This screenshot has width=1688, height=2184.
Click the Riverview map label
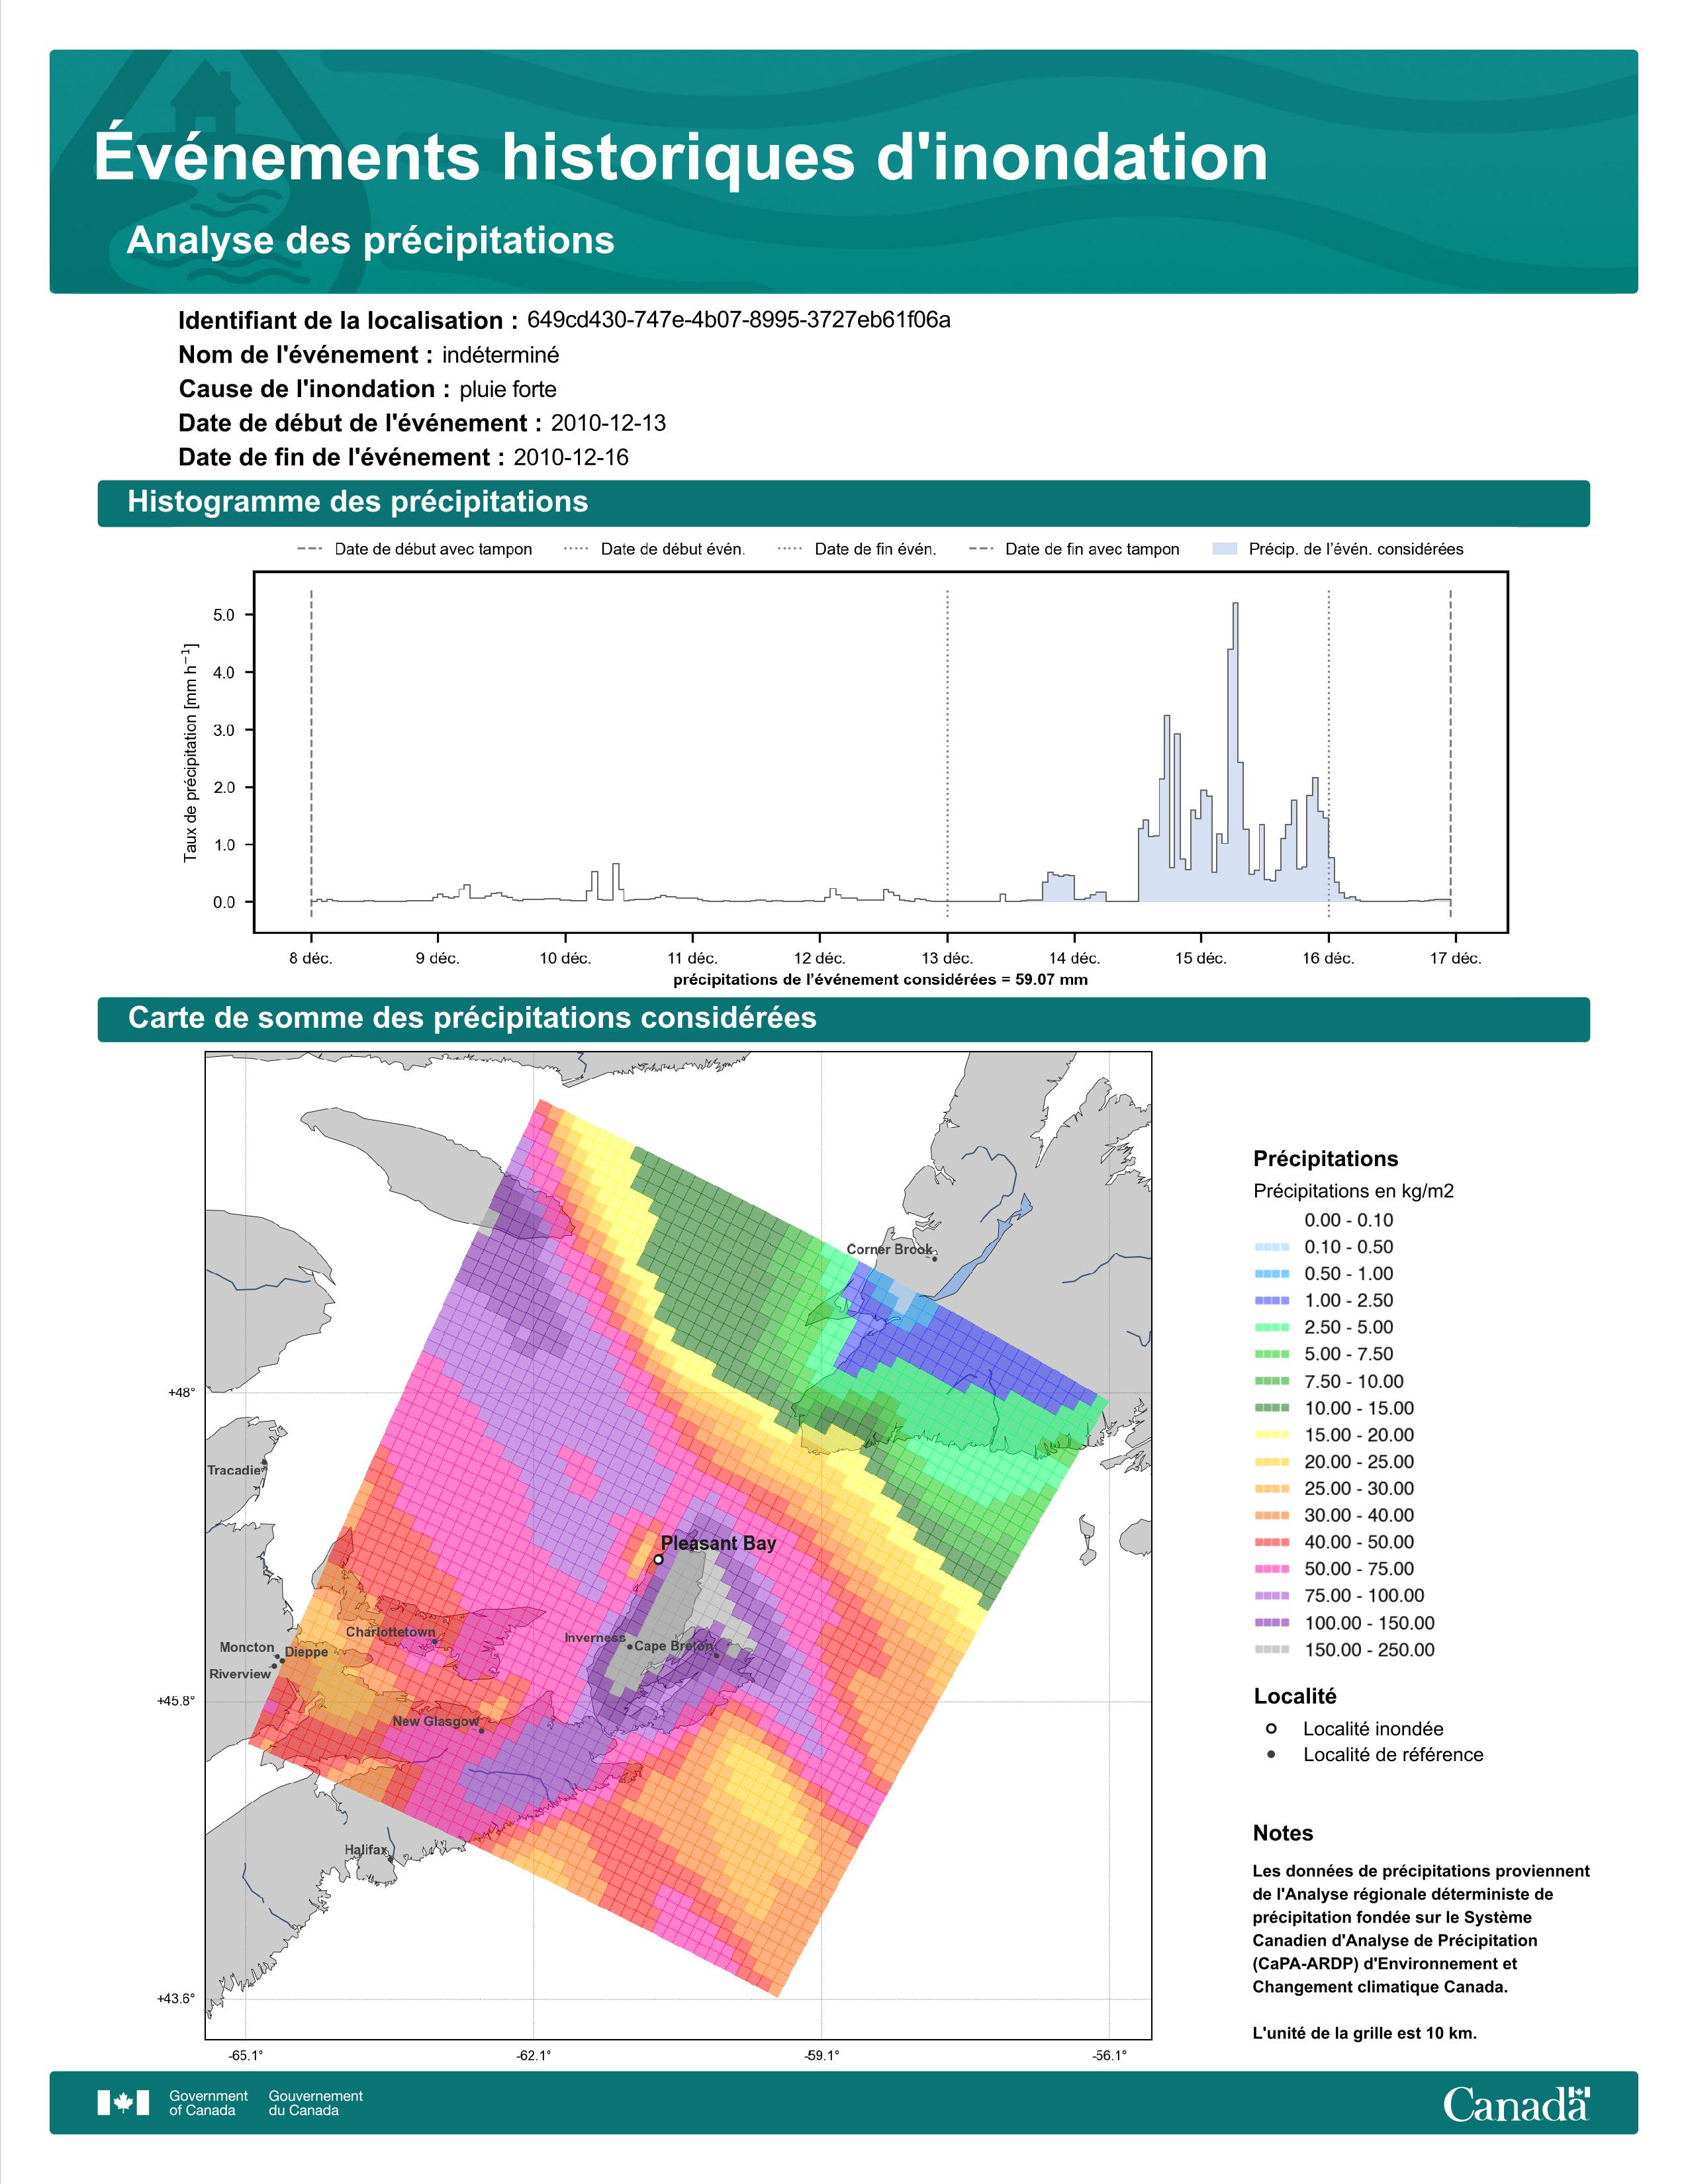(x=240, y=1674)
